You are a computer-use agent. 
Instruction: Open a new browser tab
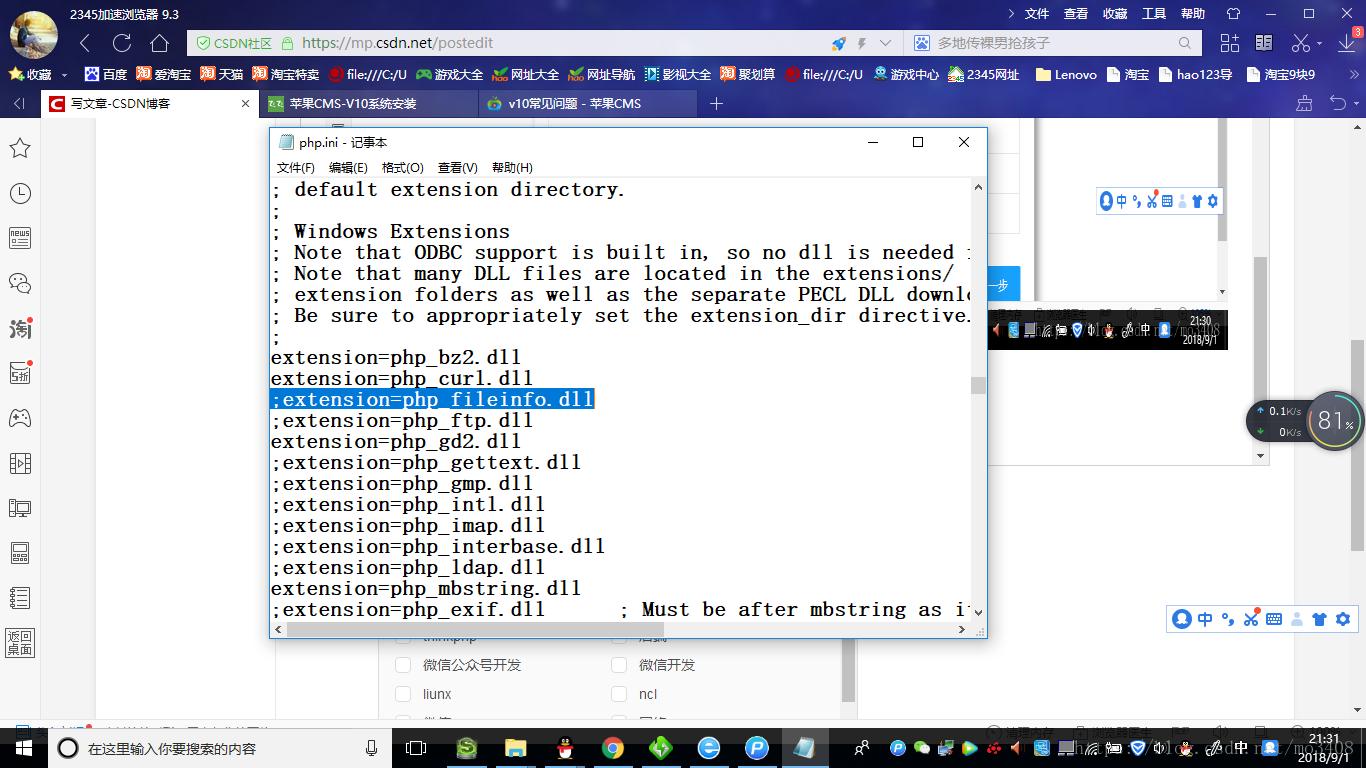pos(716,103)
